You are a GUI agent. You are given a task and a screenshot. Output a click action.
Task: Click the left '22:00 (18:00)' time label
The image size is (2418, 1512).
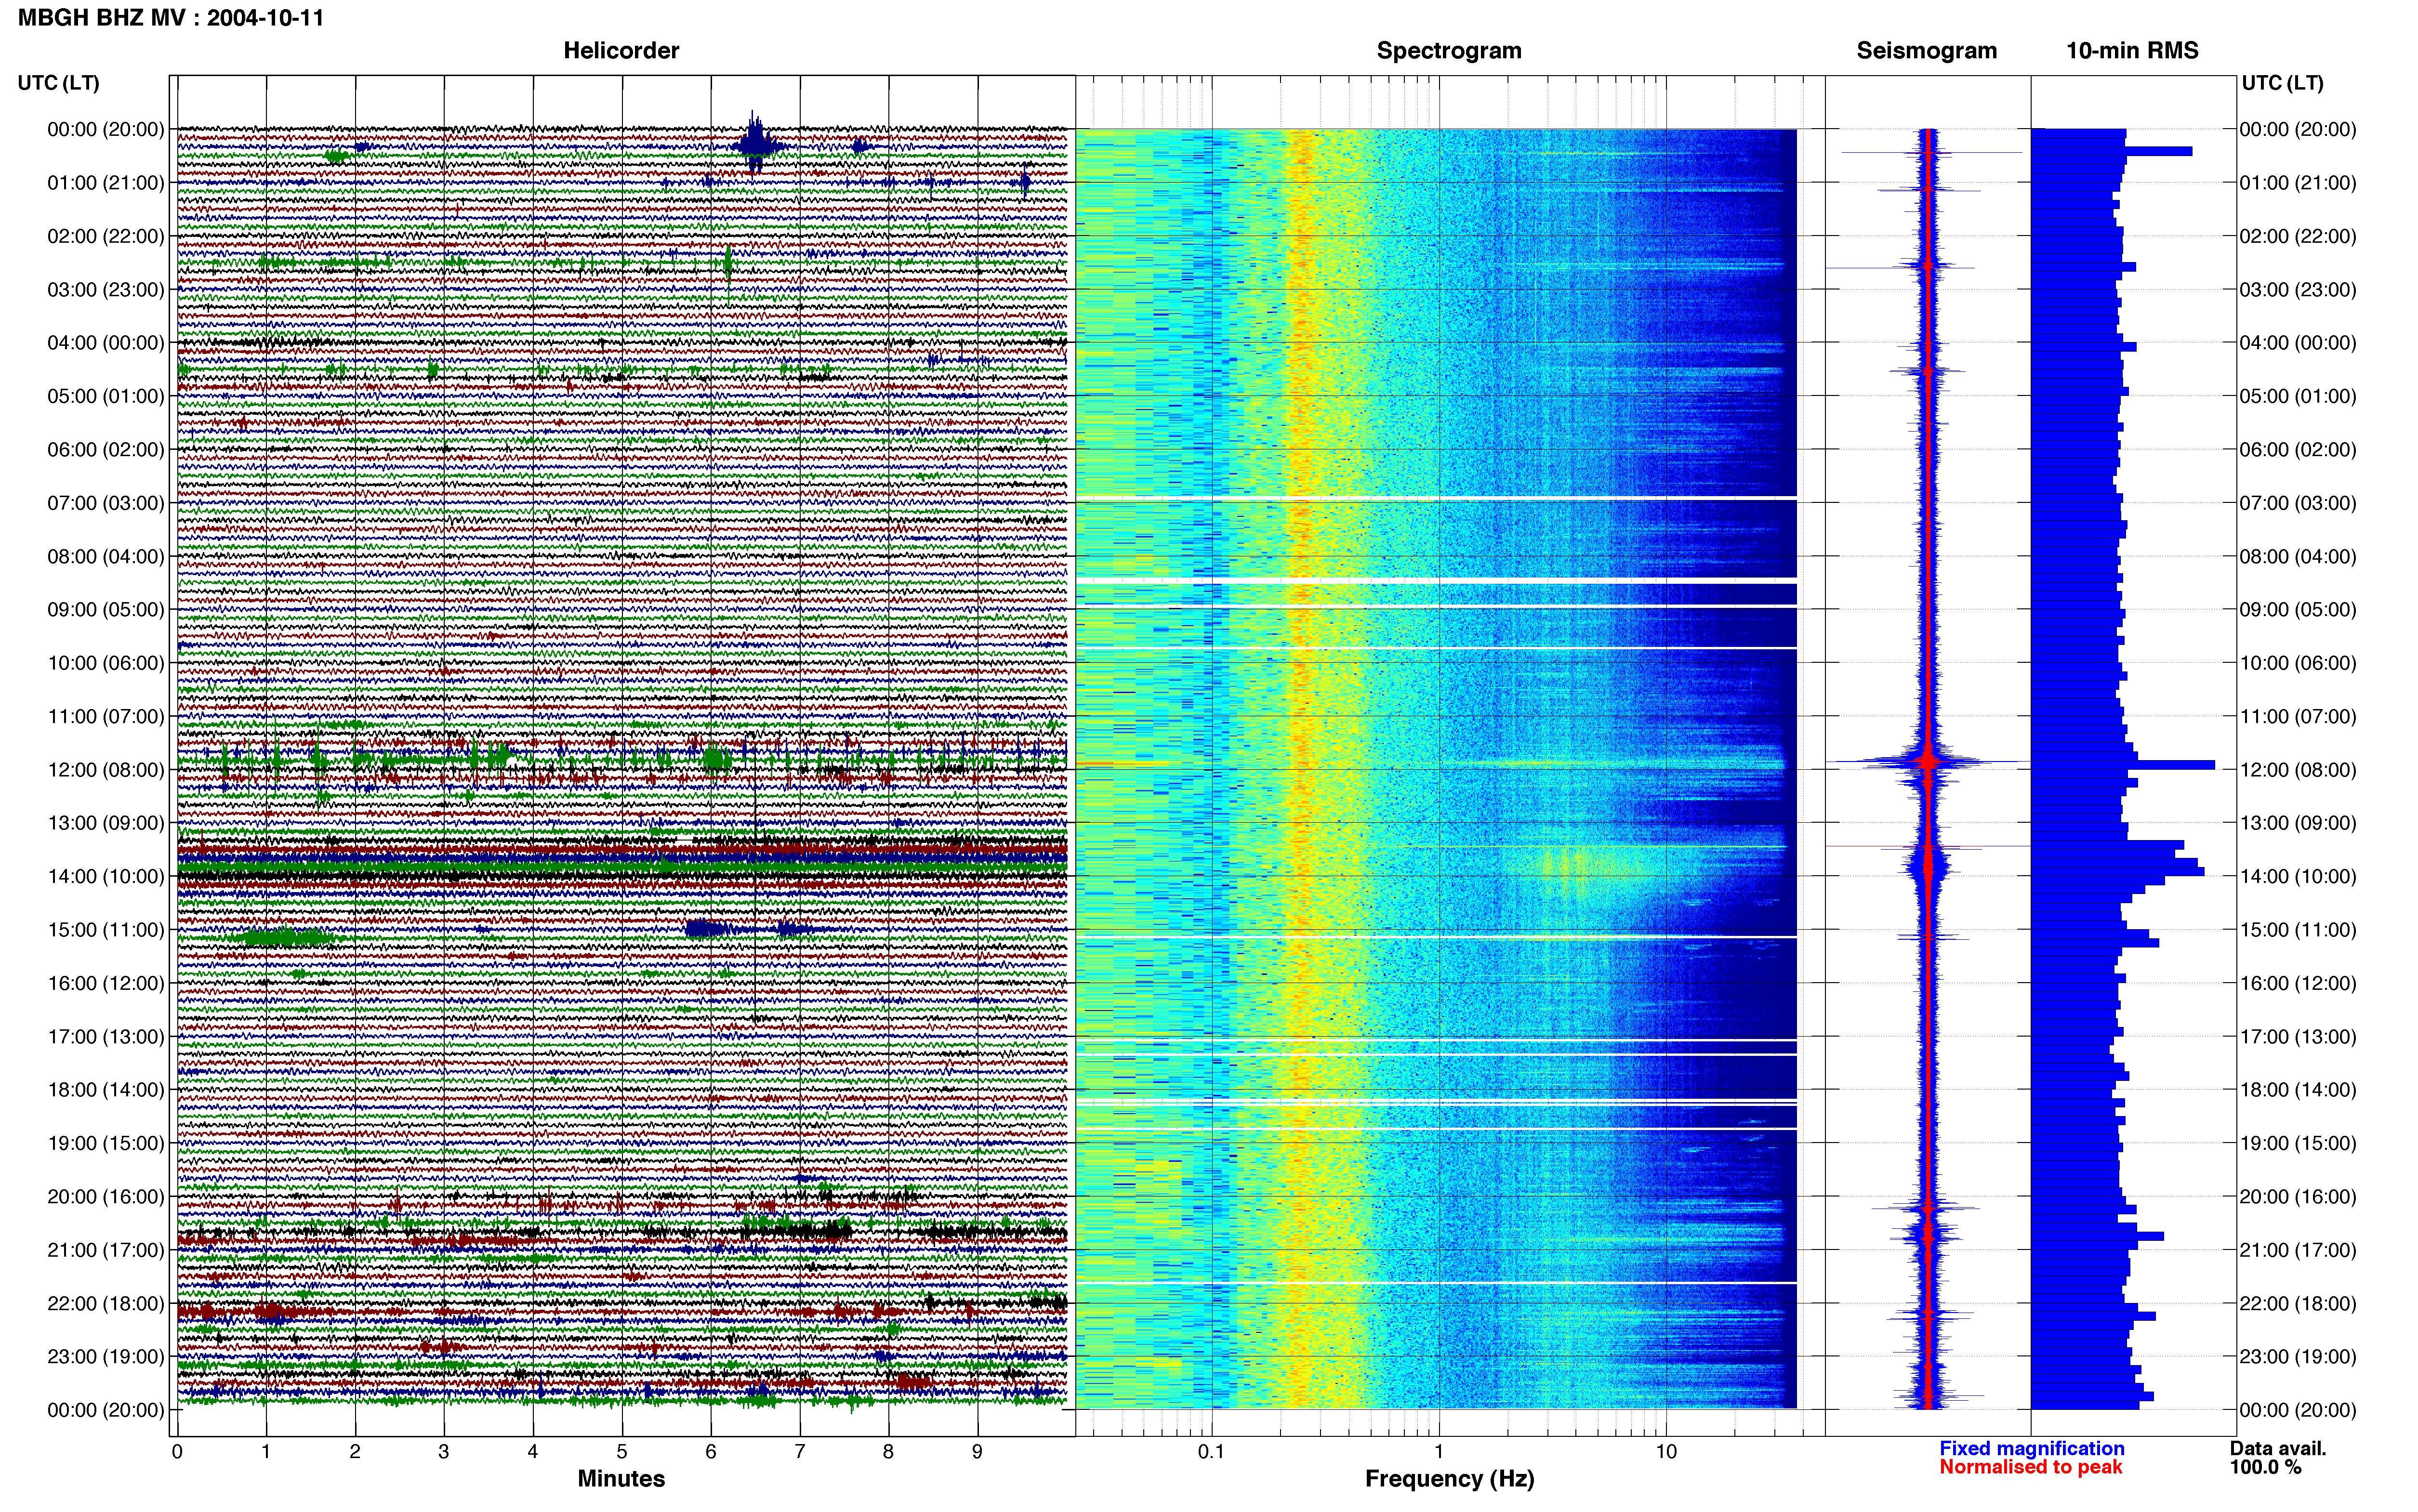click(106, 1303)
